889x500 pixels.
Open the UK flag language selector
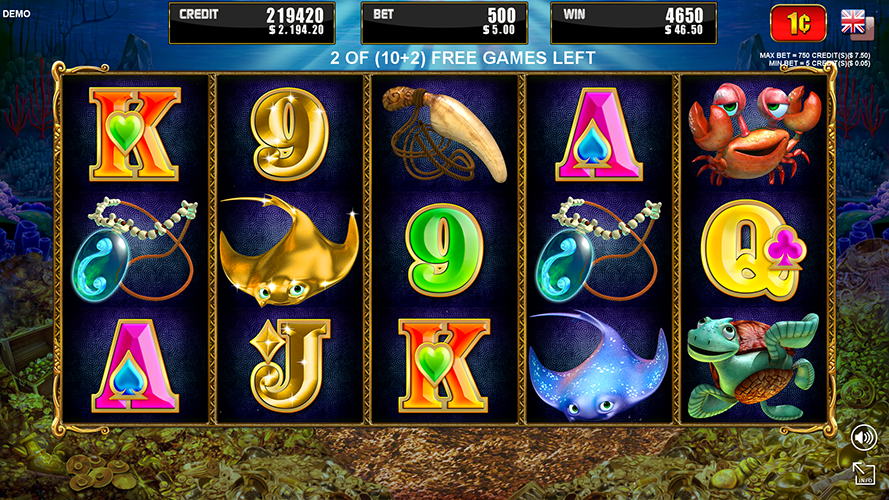856,23
